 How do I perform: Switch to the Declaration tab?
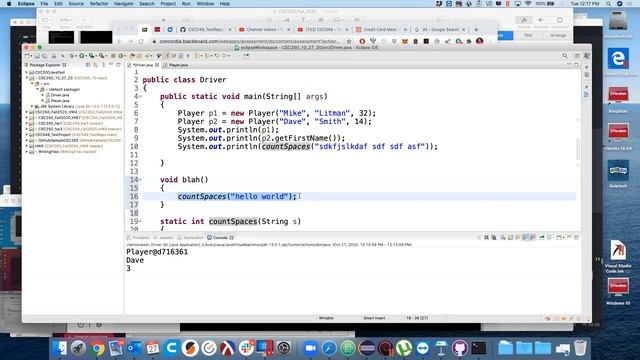click(x=191, y=238)
